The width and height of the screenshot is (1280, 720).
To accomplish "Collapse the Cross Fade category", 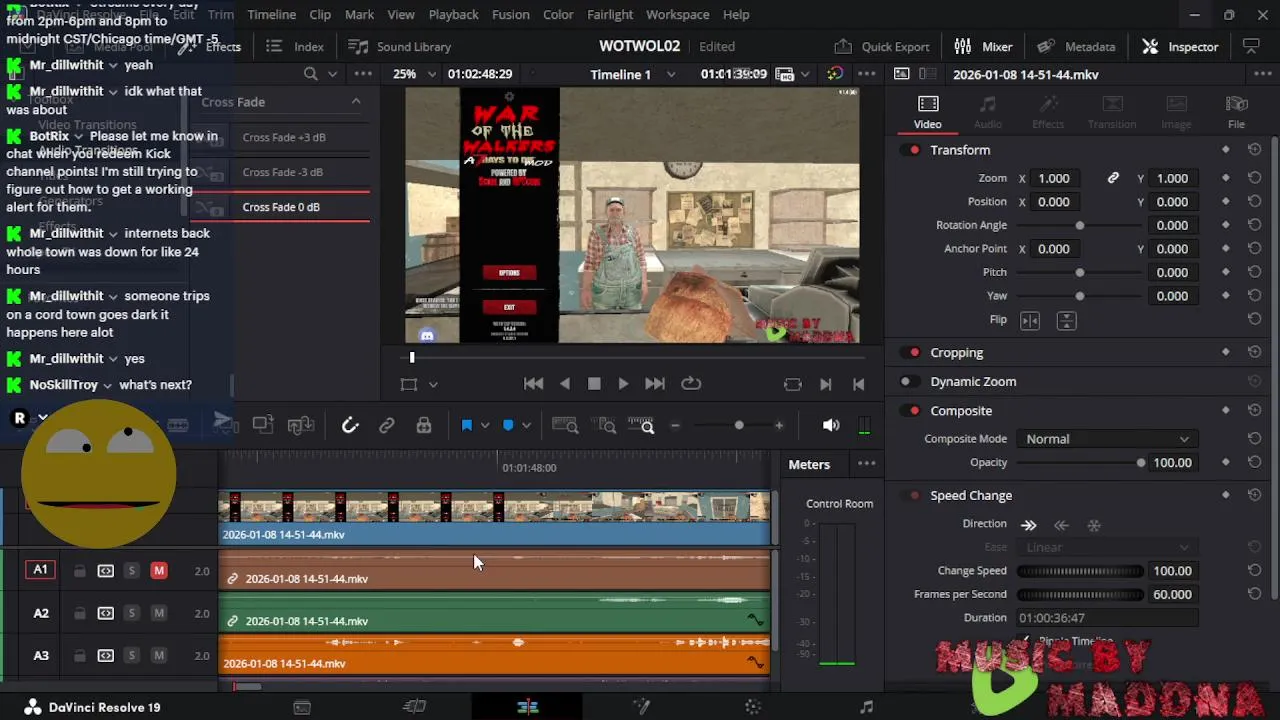I will click(355, 102).
